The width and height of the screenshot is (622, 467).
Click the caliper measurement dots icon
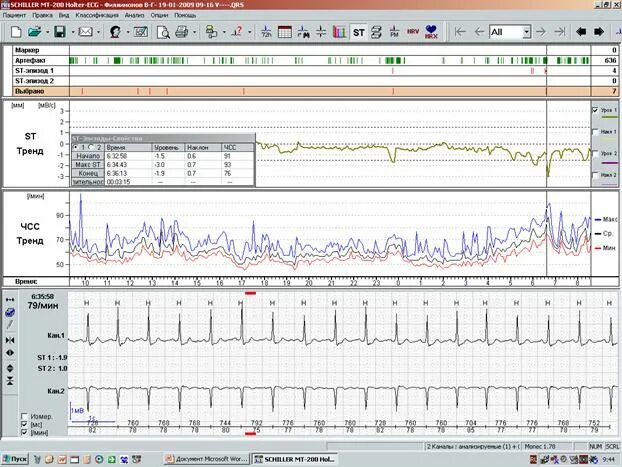pos(10,300)
